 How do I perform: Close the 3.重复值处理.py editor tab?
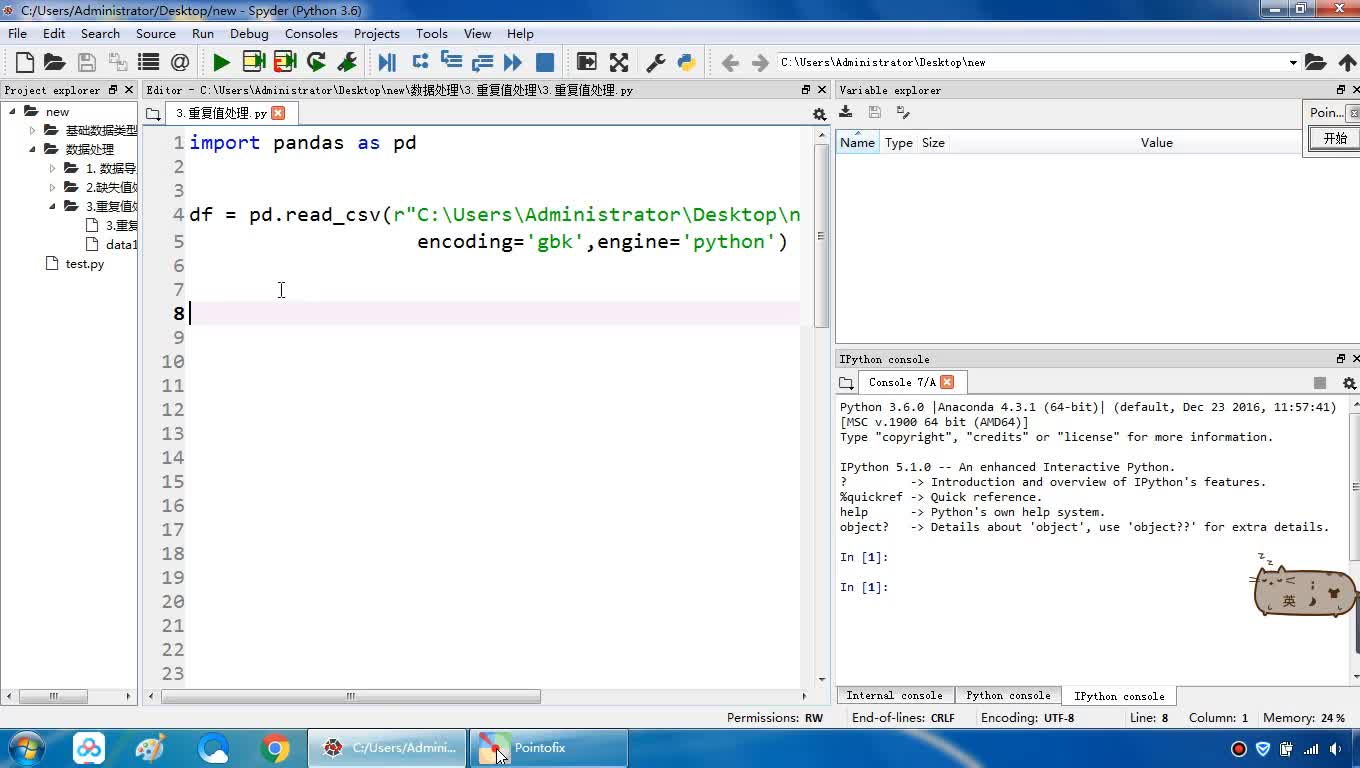pos(278,113)
